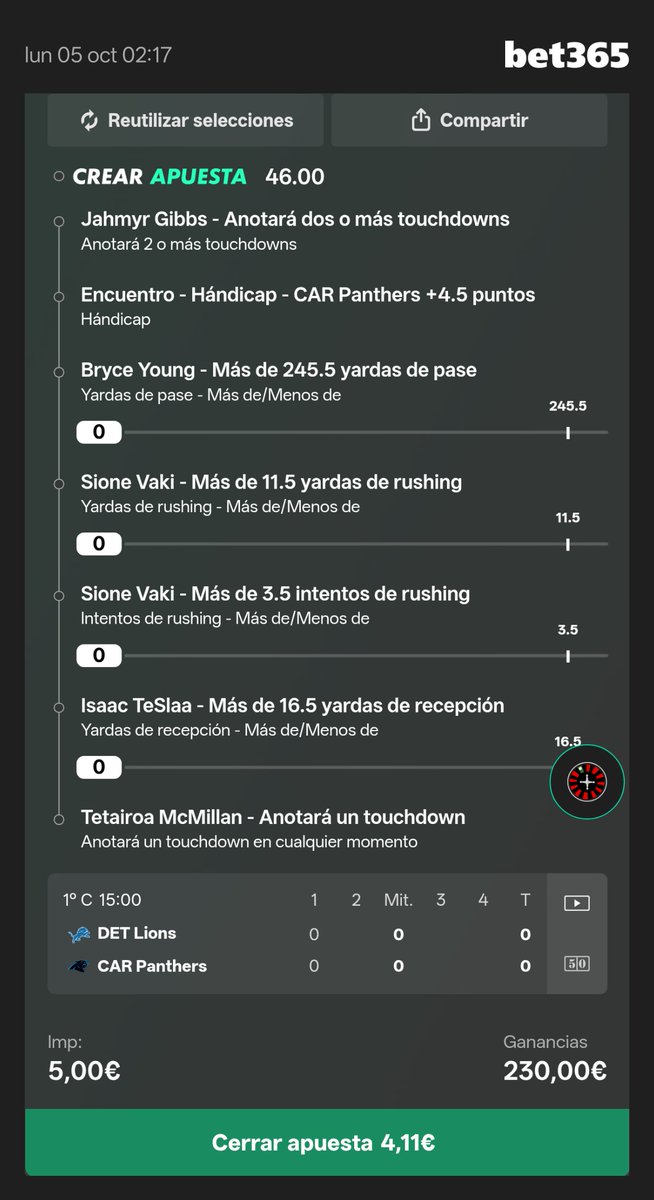
Task: Tap the share icon next to Compartir
Action: (x=420, y=120)
